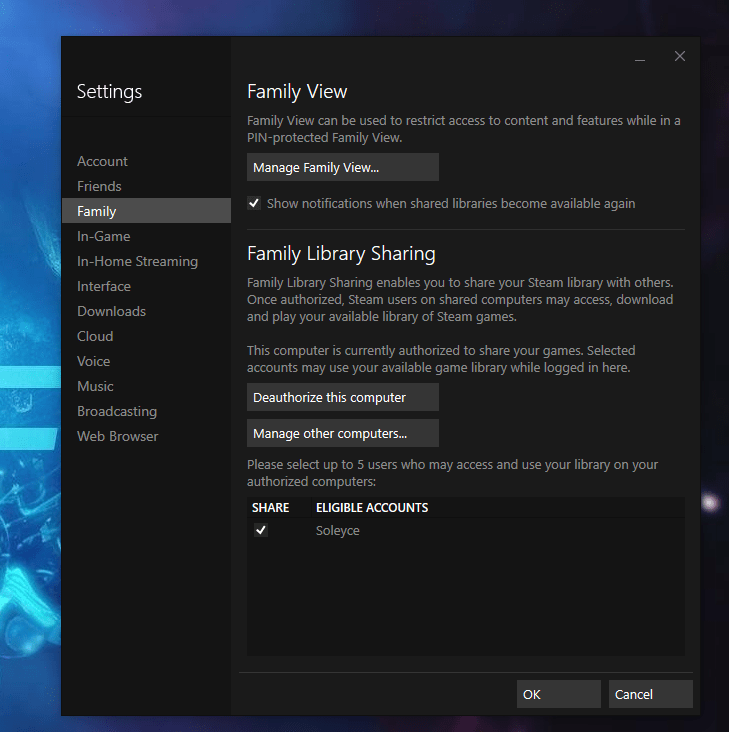Click Deauthorize this computer button

click(x=343, y=397)
